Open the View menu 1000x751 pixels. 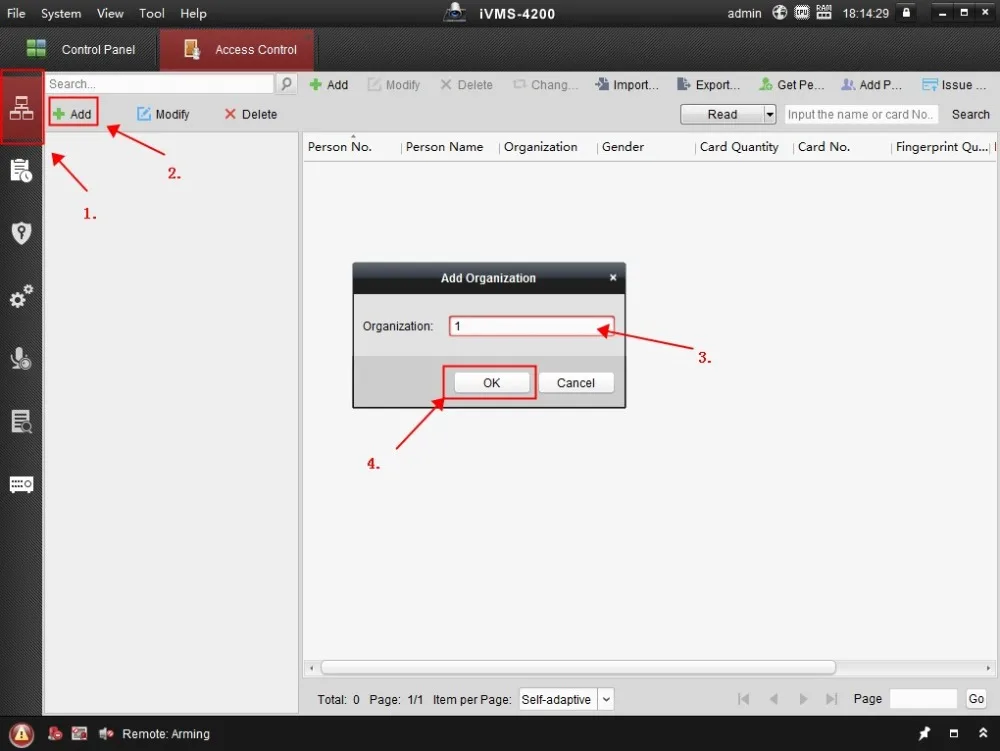tap(110, 13)
